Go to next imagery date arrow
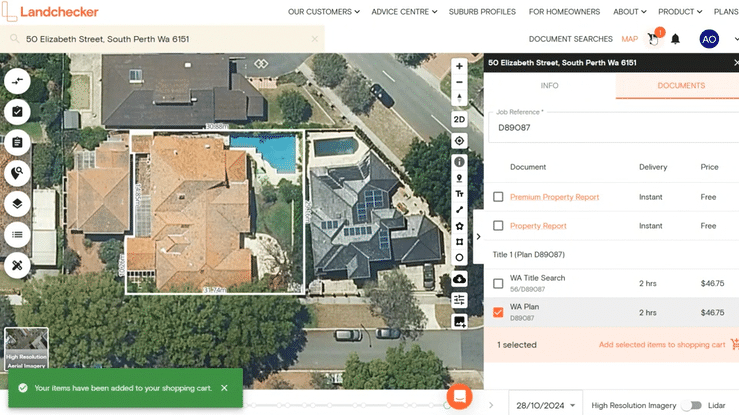 pos(491,405)
